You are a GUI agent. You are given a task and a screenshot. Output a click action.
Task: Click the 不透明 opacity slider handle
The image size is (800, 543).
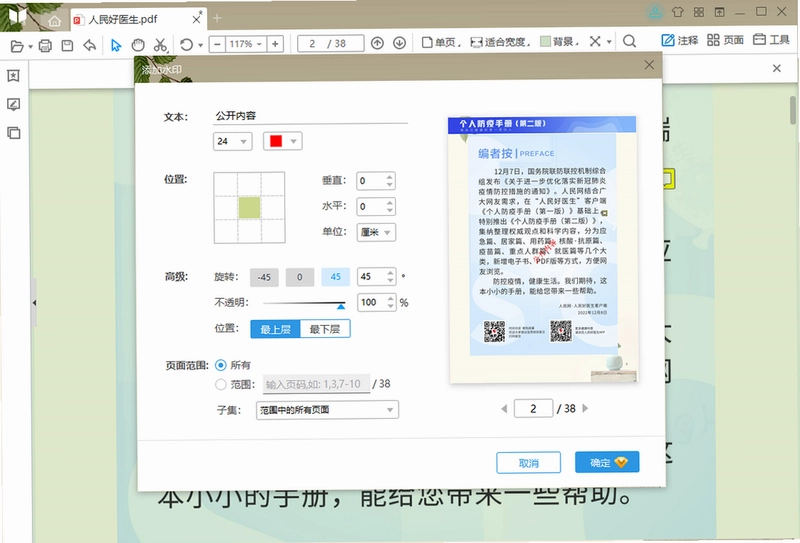coord(341,306)
